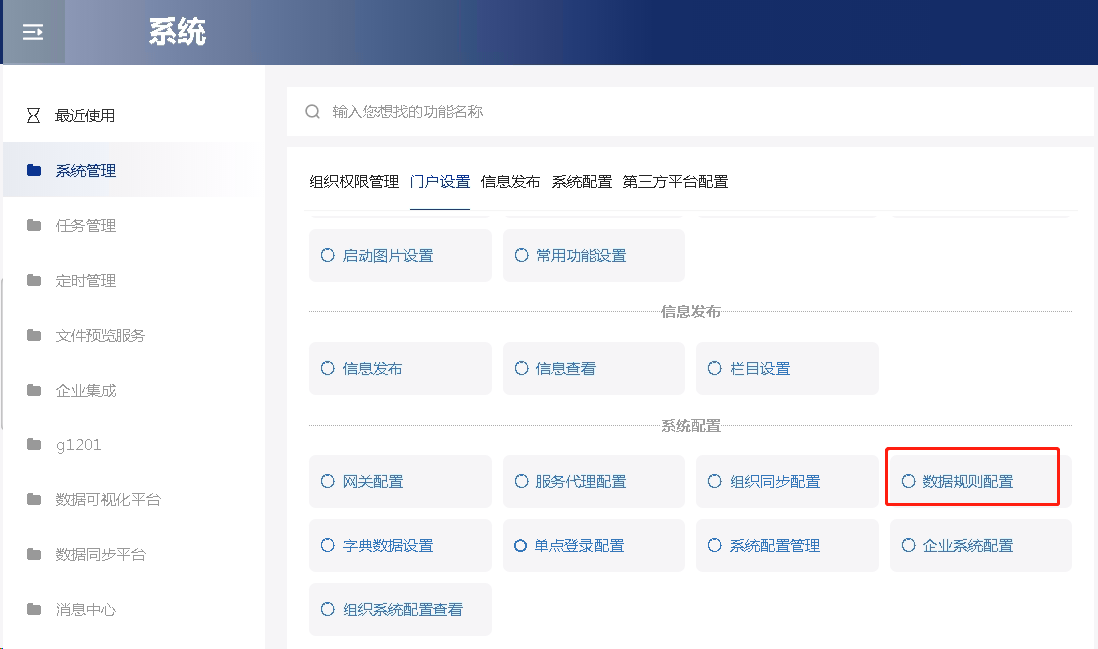Click folder icon beside 定时管理
The height and width of the screenshot is (649, 1098).
(x=34, y=280)
